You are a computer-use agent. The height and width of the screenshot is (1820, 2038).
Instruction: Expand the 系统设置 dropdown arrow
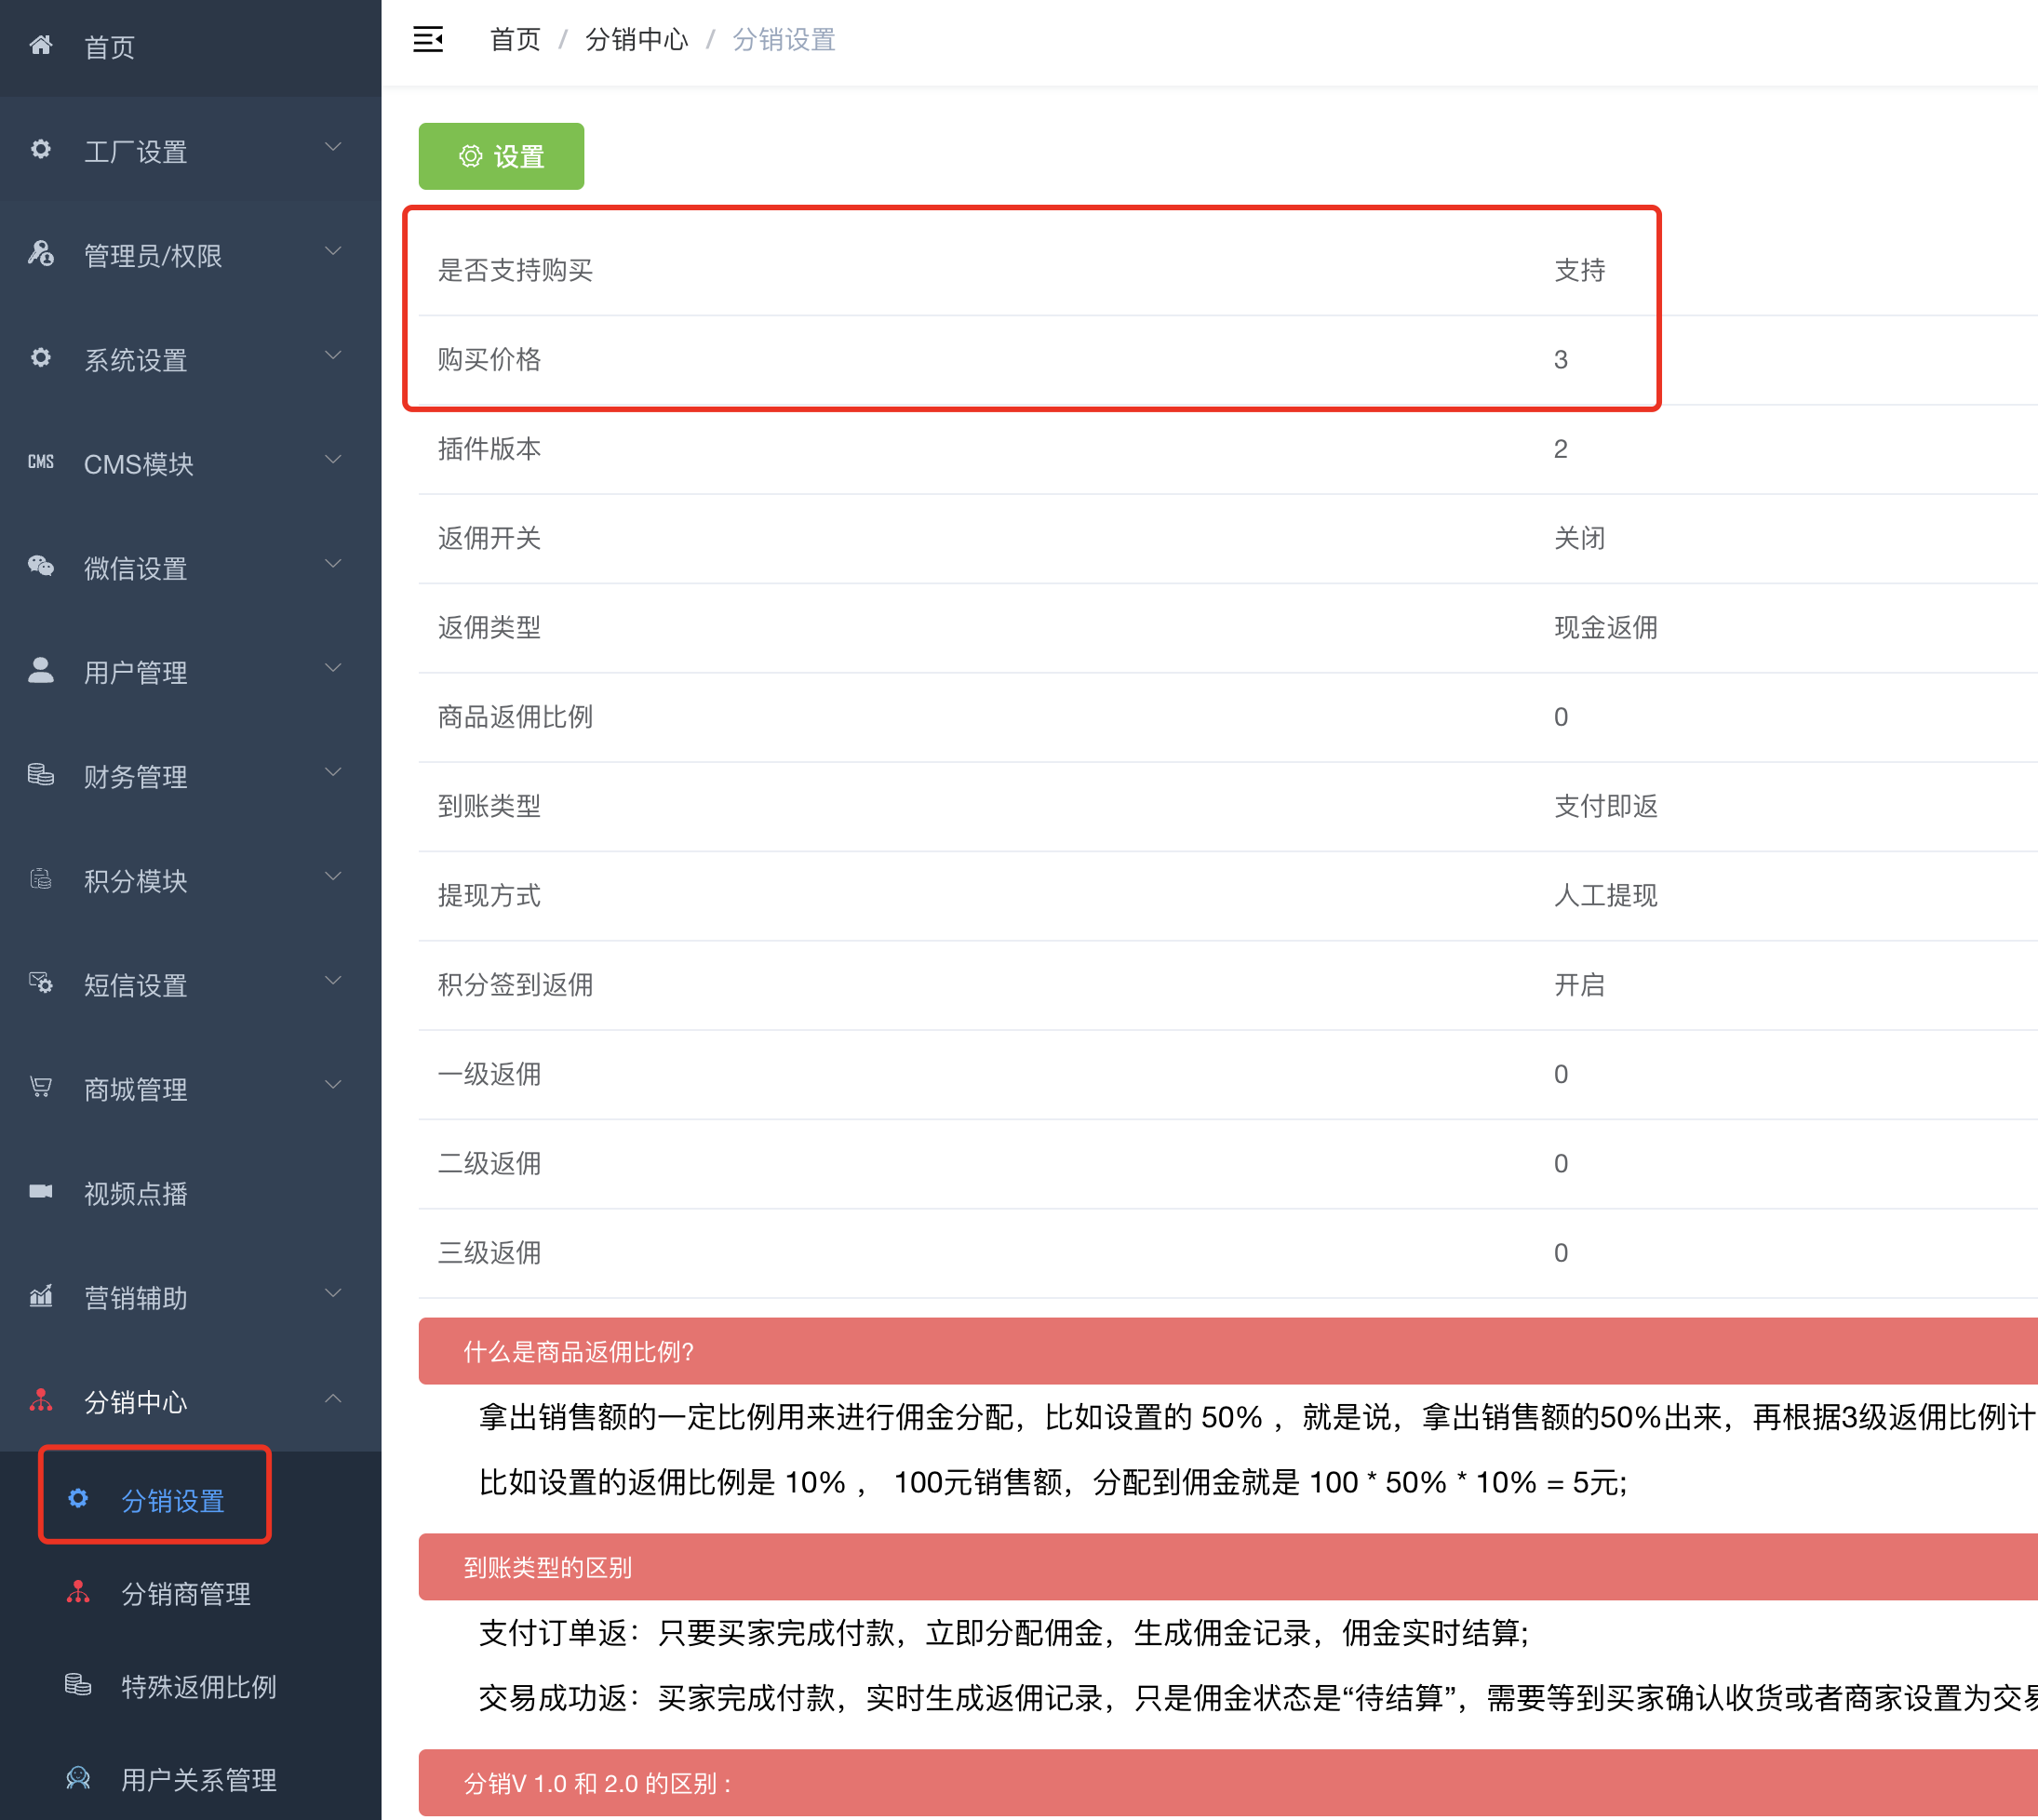point(333,357)
